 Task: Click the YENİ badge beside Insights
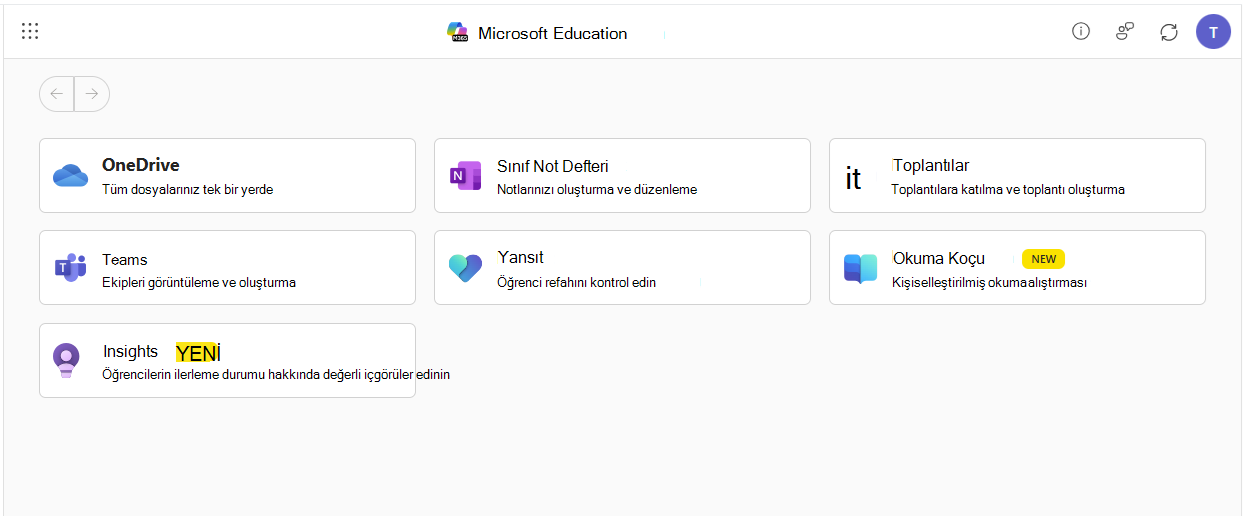pyautogui.click(x=197, y=352)
